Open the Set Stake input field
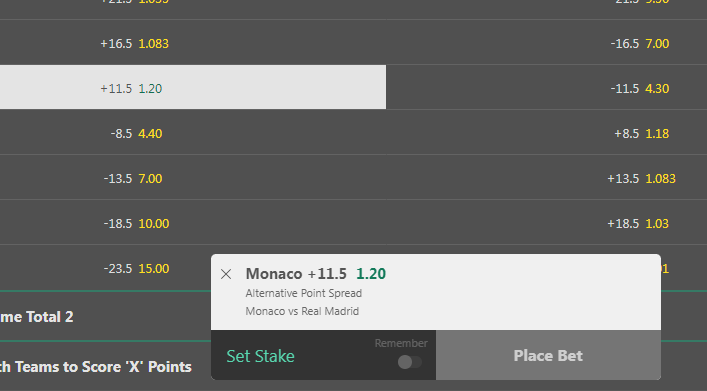This screenshot has width=707, height=391. click(x=323, y=355)
